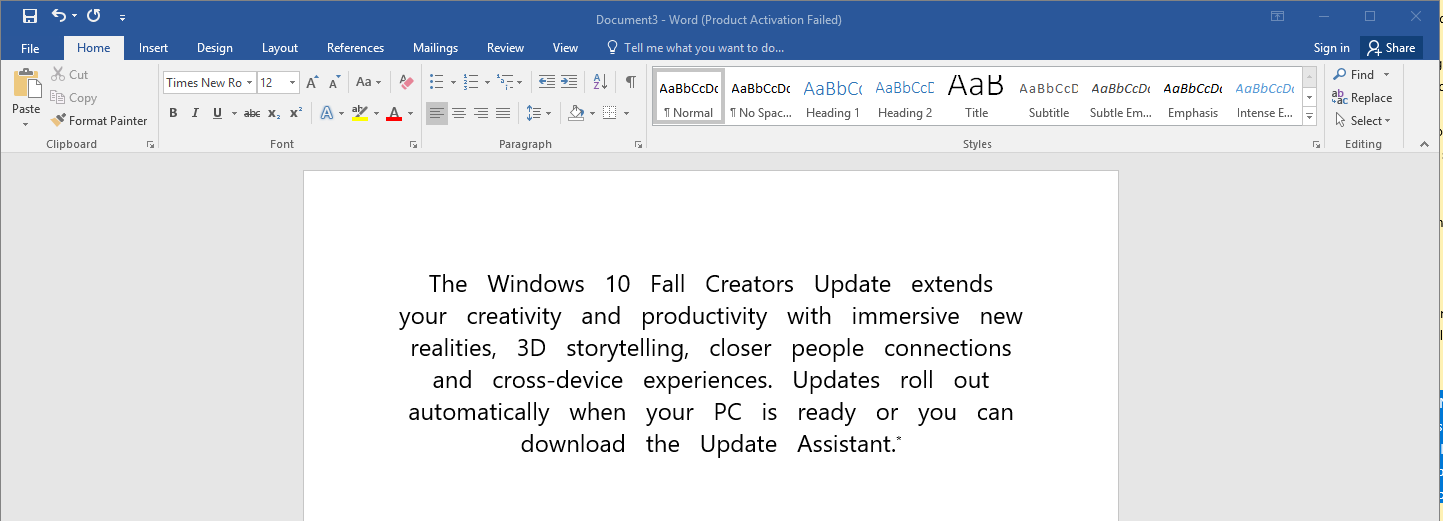Click Line and Paragraph Spacing icon
The height and width of the screenshot is (521, 1443).
[534, 114]
